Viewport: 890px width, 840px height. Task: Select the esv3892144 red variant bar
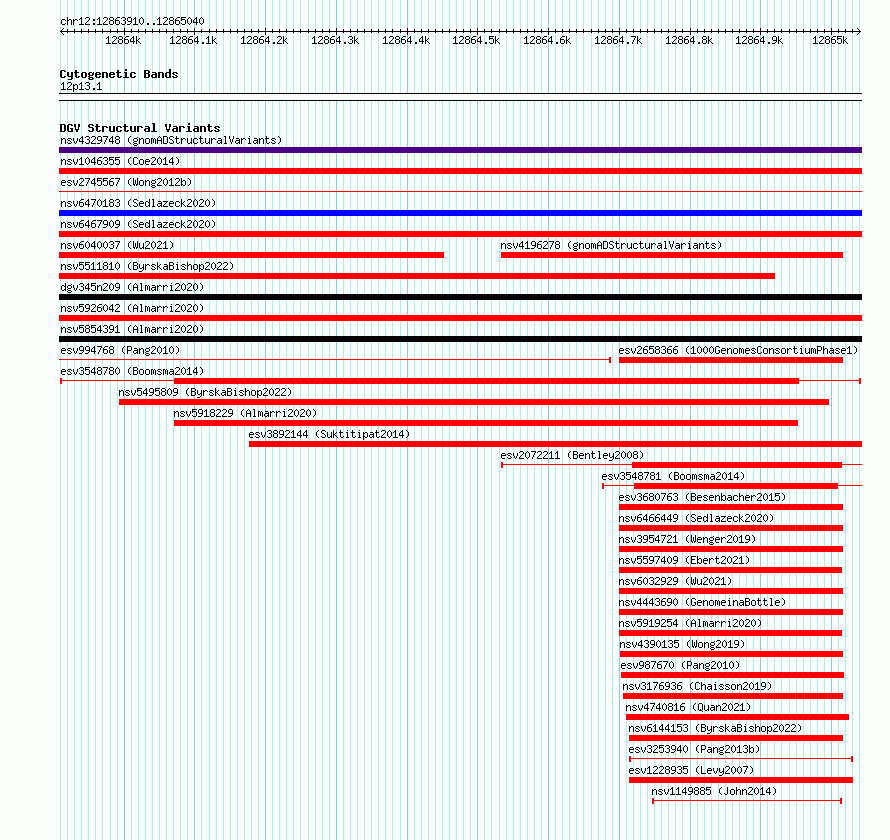(x=555, y=444)
